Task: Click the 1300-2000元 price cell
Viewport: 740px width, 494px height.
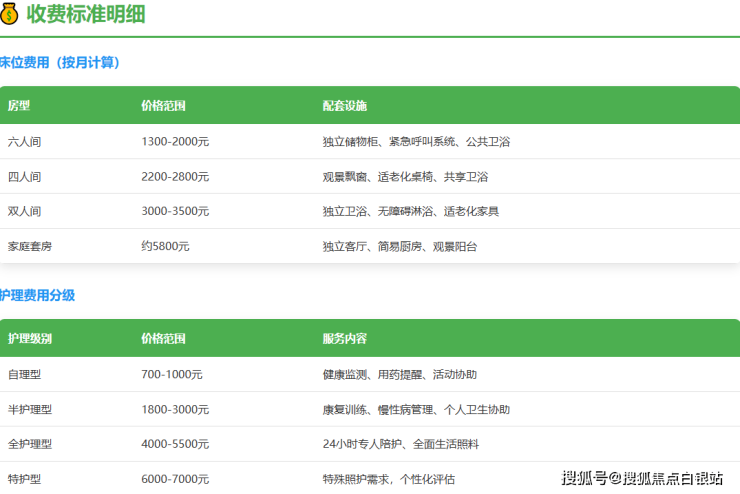Action: [175, 142]
